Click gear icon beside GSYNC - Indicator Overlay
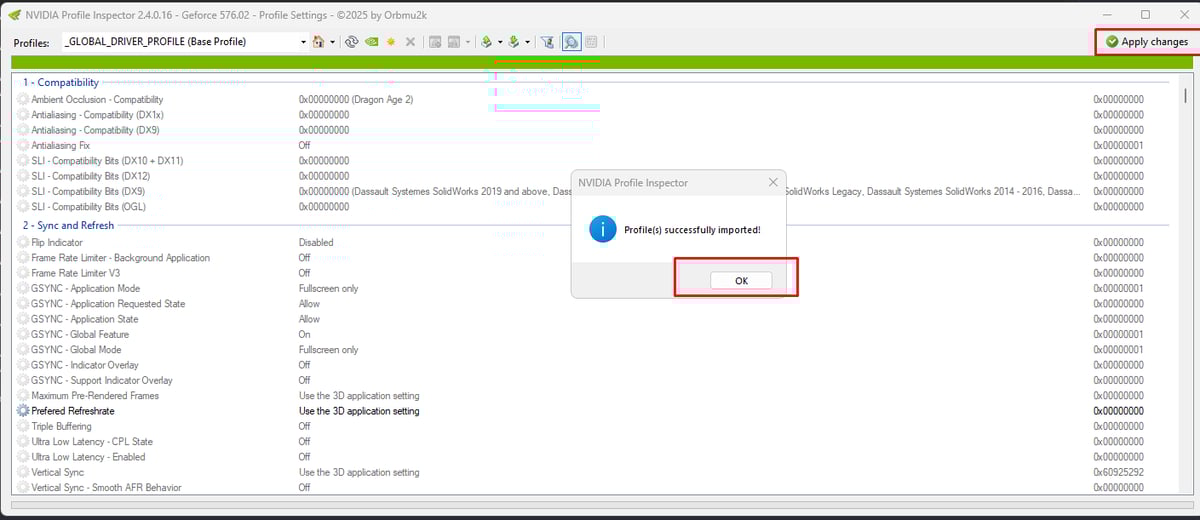Screen dimensions: 1200x520 click(23, 365)
